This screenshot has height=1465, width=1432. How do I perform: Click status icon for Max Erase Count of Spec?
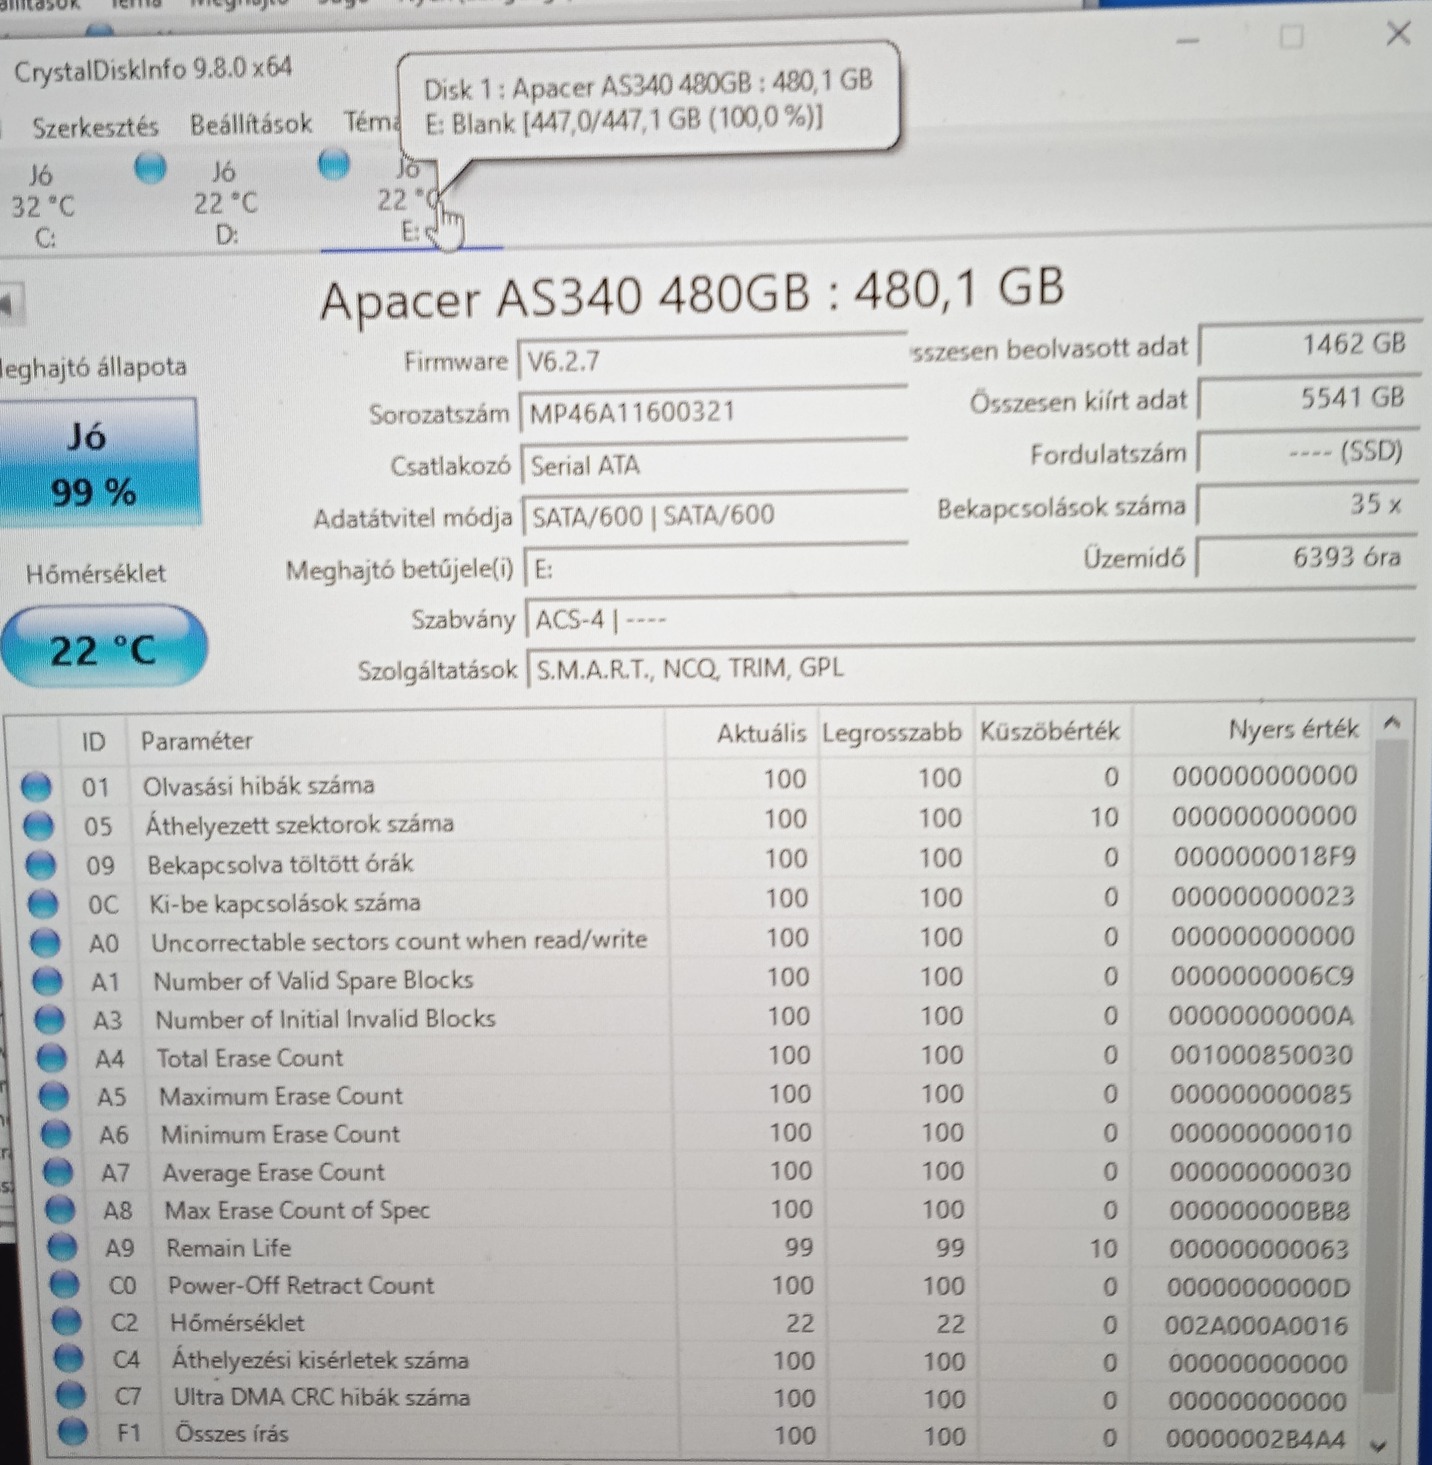[x=61, y=1211]
